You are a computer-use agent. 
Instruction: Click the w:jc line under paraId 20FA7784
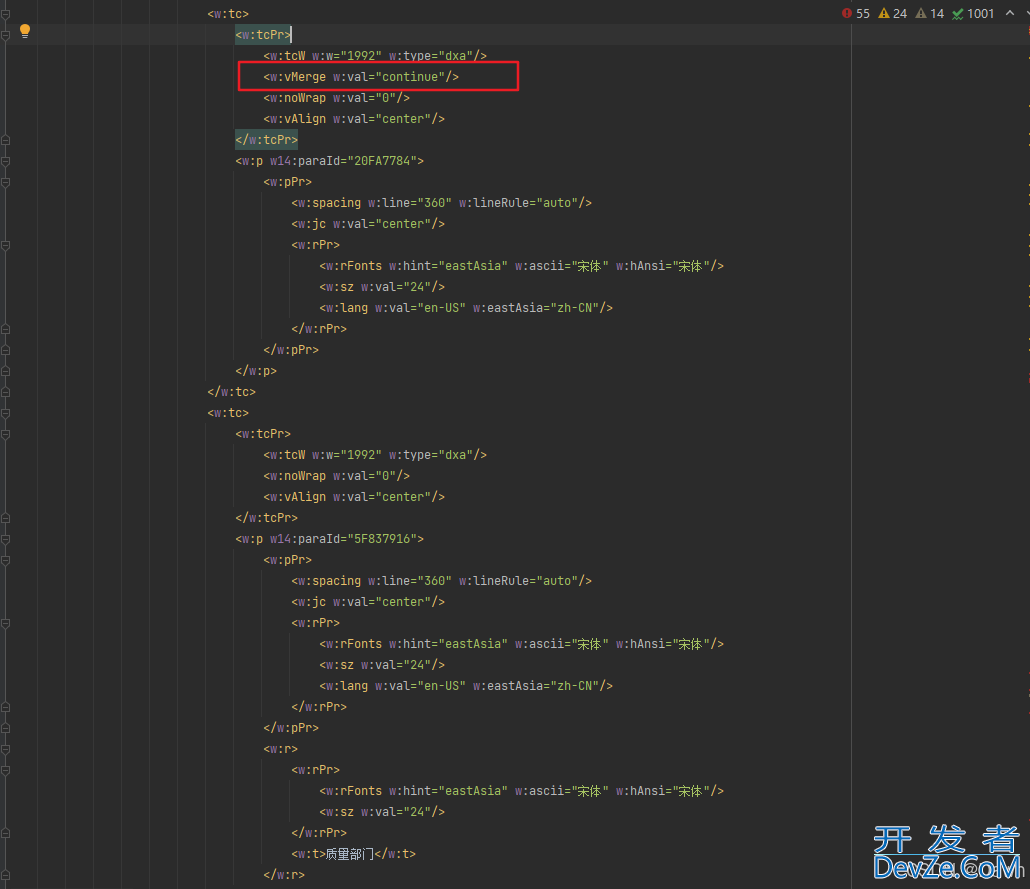pos(368,224)
